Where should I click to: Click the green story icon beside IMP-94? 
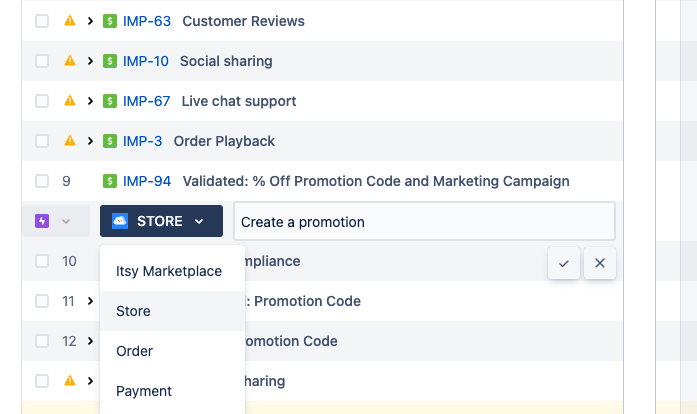click(110, 181)
